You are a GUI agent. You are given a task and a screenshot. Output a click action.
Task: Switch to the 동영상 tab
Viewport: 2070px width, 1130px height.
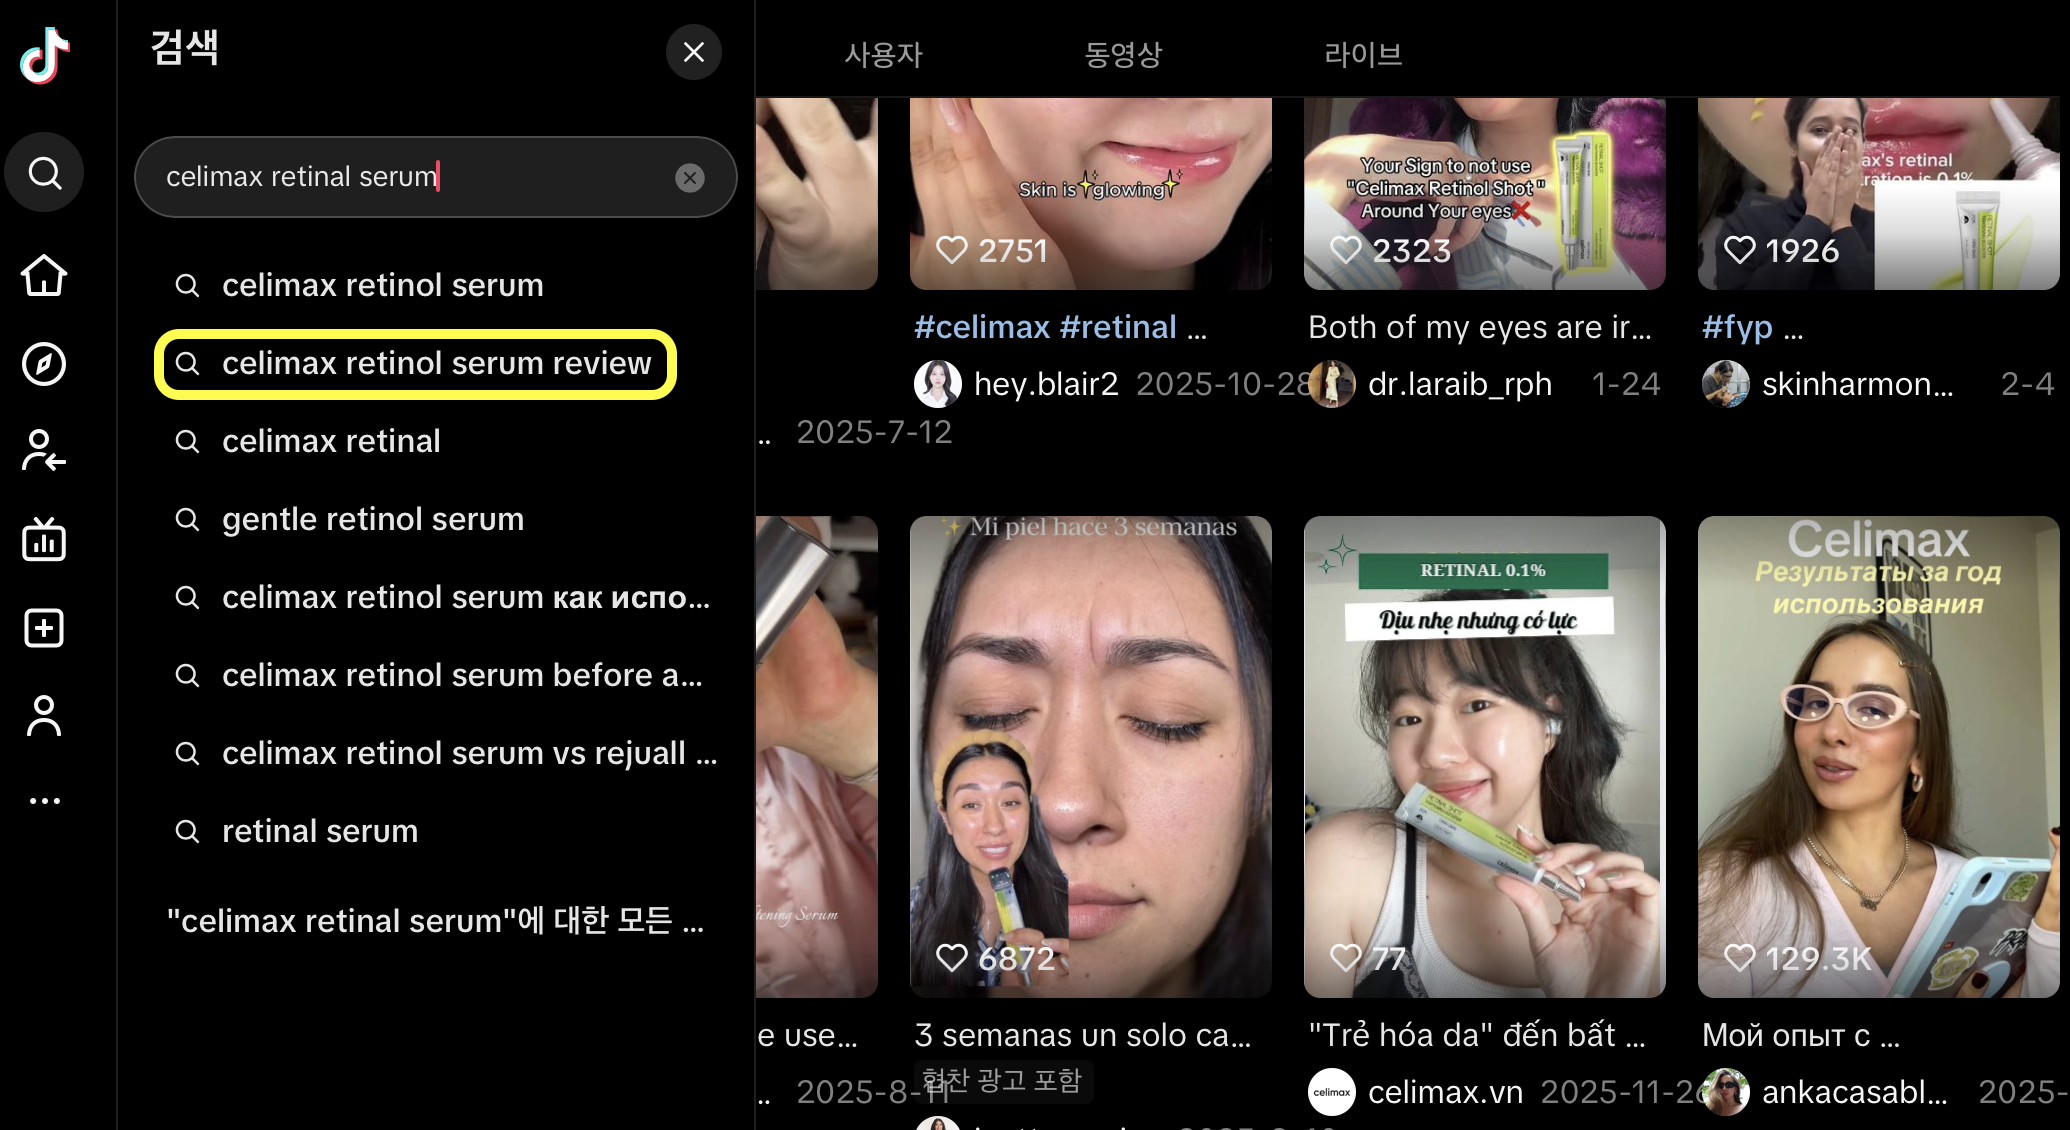coord(1123,54)
